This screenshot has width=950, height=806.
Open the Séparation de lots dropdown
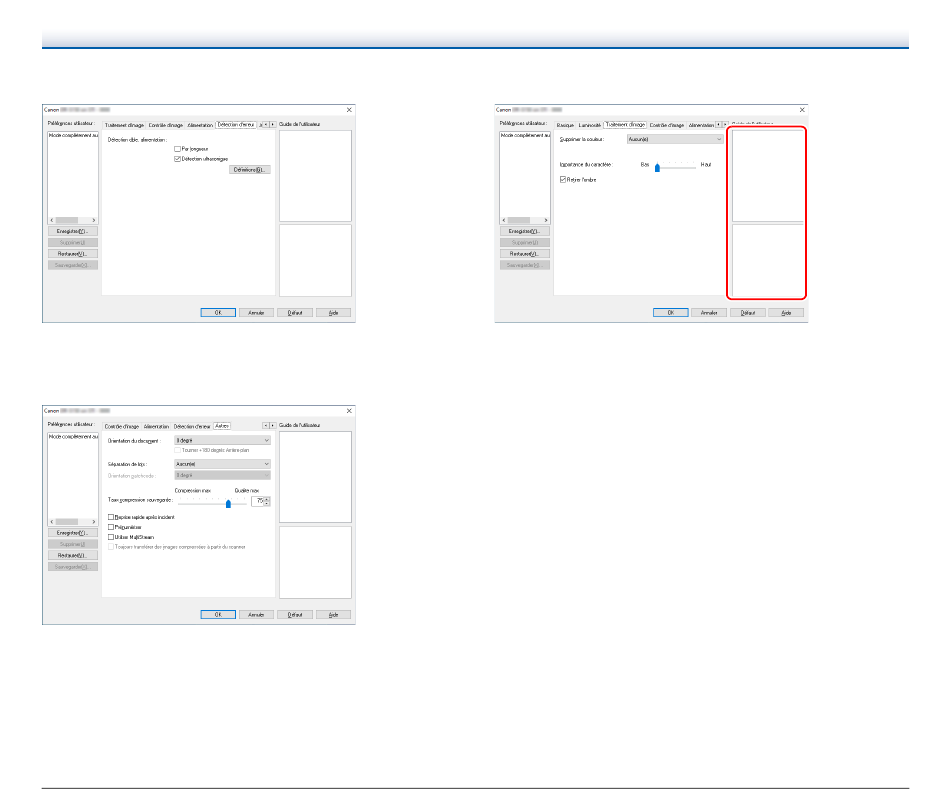coord(222,464)
